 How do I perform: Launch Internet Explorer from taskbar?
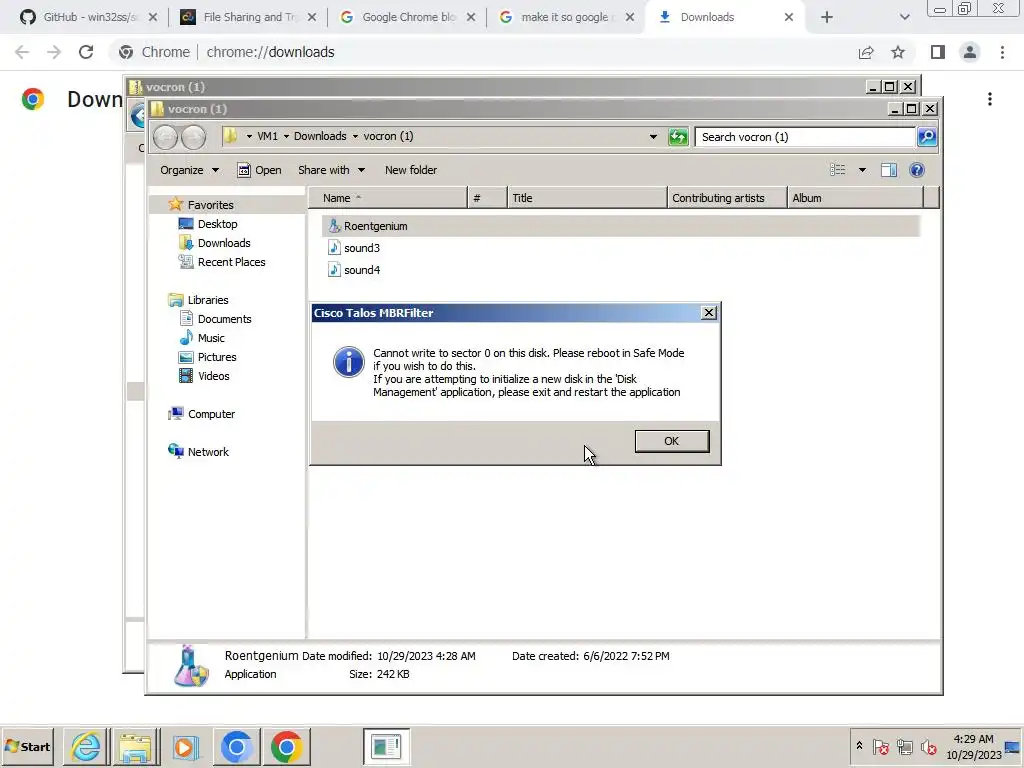tap(86, 746)
